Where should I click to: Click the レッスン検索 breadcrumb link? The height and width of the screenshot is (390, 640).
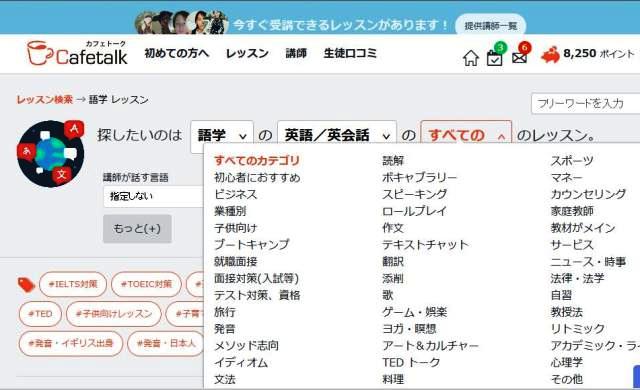tap(44, 100)
